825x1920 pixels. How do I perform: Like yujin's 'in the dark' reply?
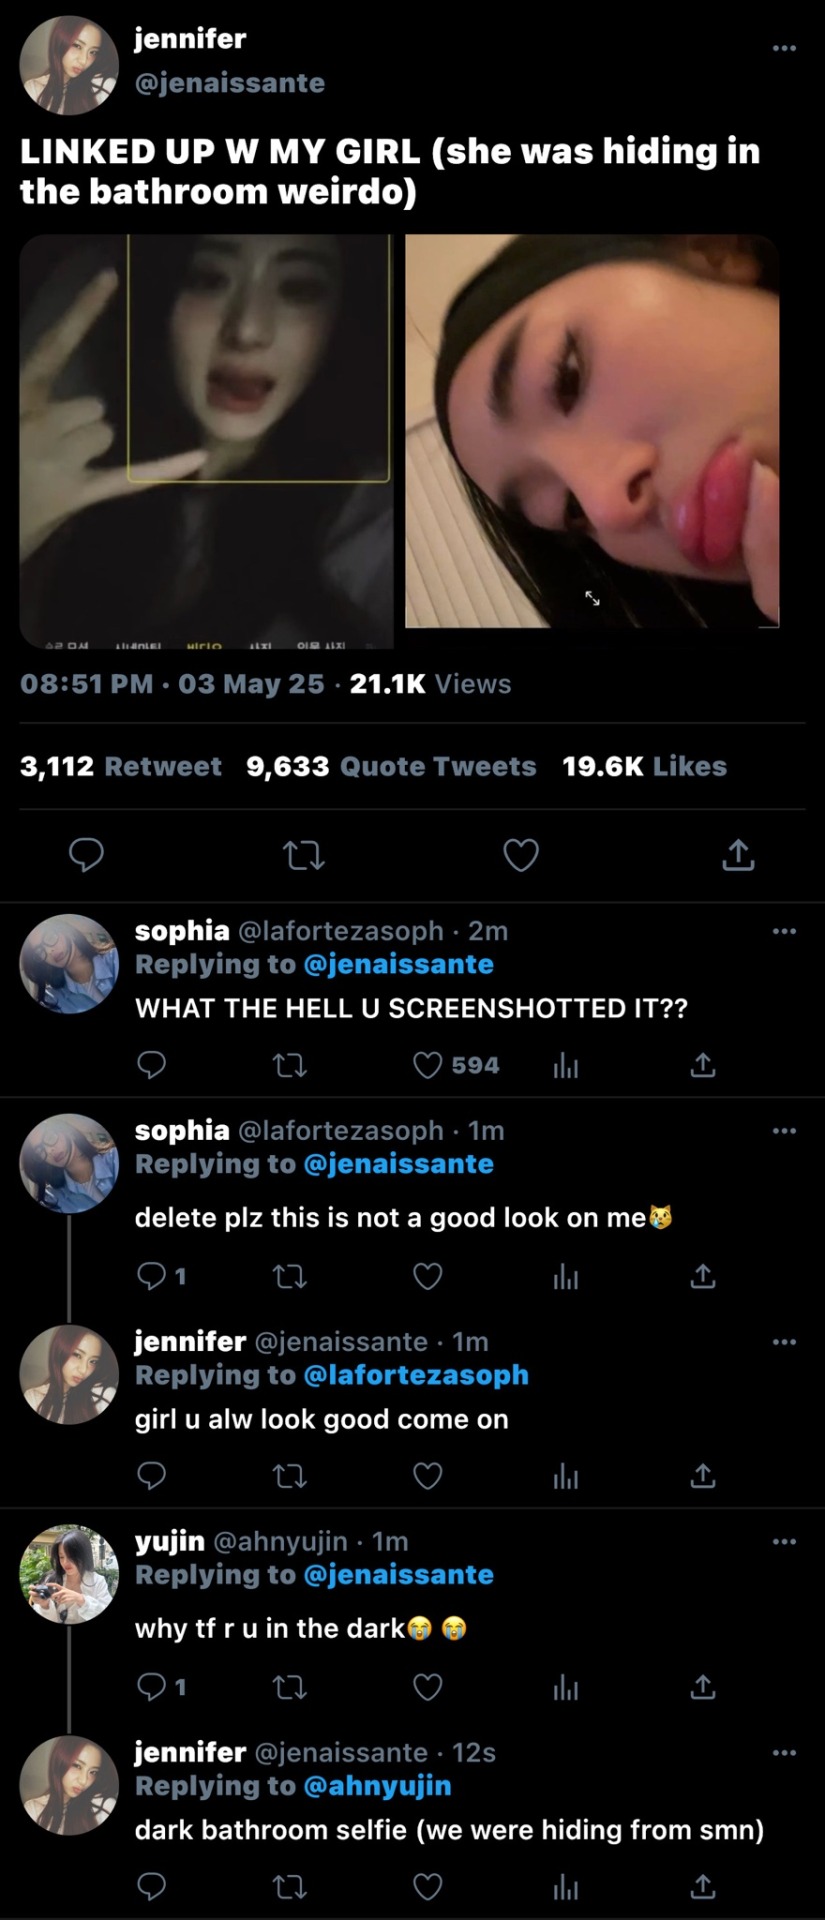(x=428, y=1687)
